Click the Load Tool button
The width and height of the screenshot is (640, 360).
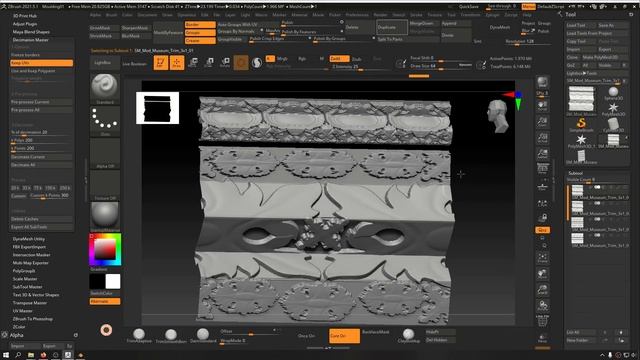point(581,25)
